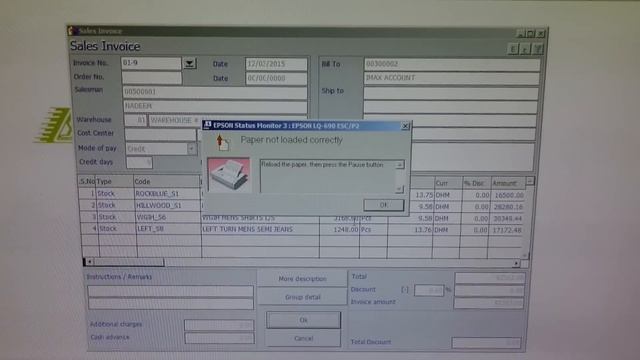Click the horizontal scrollbar thumb of the grid
Viewport: 640px width, 360px height.
click(129, 262)
